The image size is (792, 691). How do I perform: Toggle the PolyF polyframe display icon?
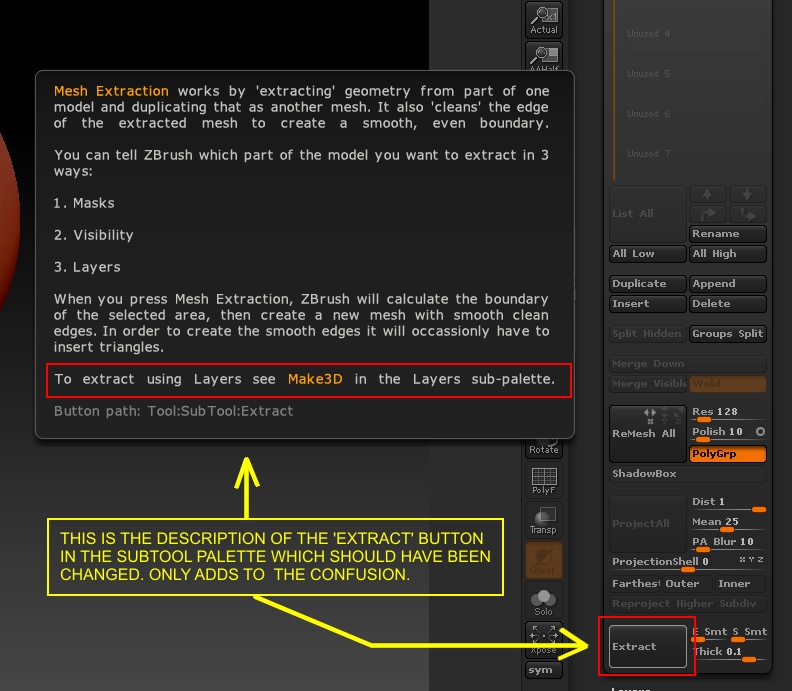(543, 480)
